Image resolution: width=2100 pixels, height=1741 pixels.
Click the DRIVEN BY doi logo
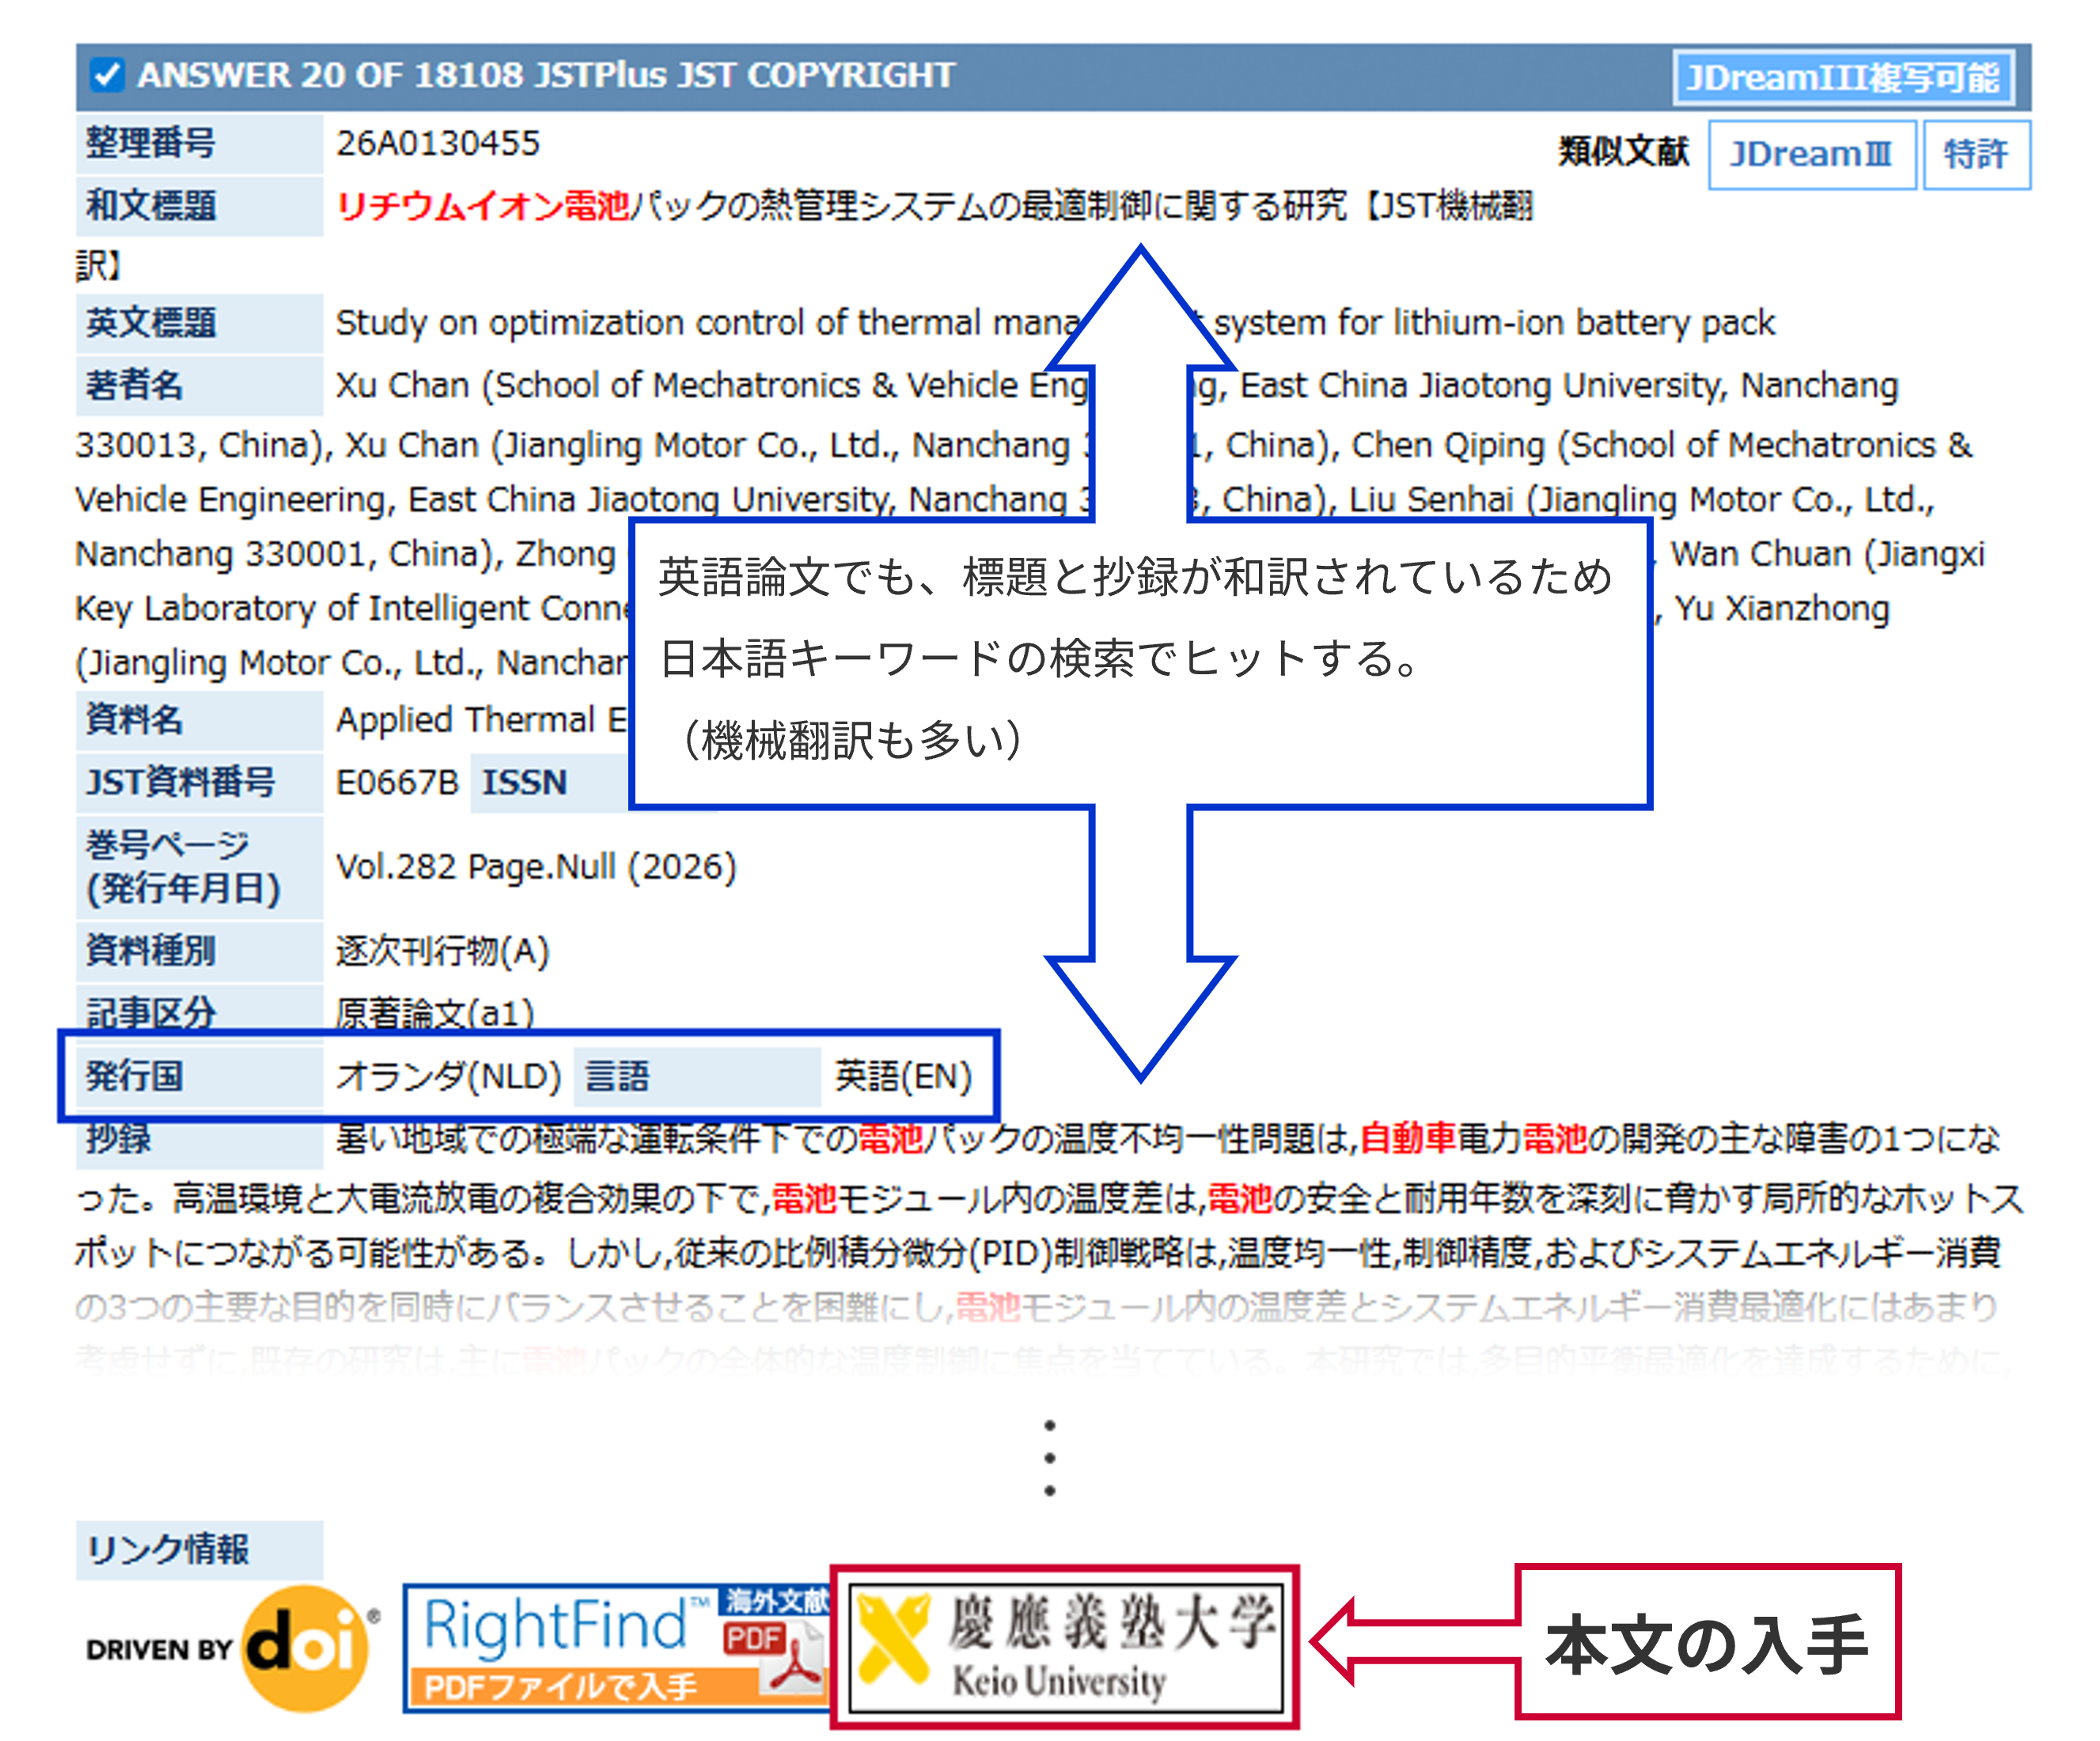coord(234,1648)
